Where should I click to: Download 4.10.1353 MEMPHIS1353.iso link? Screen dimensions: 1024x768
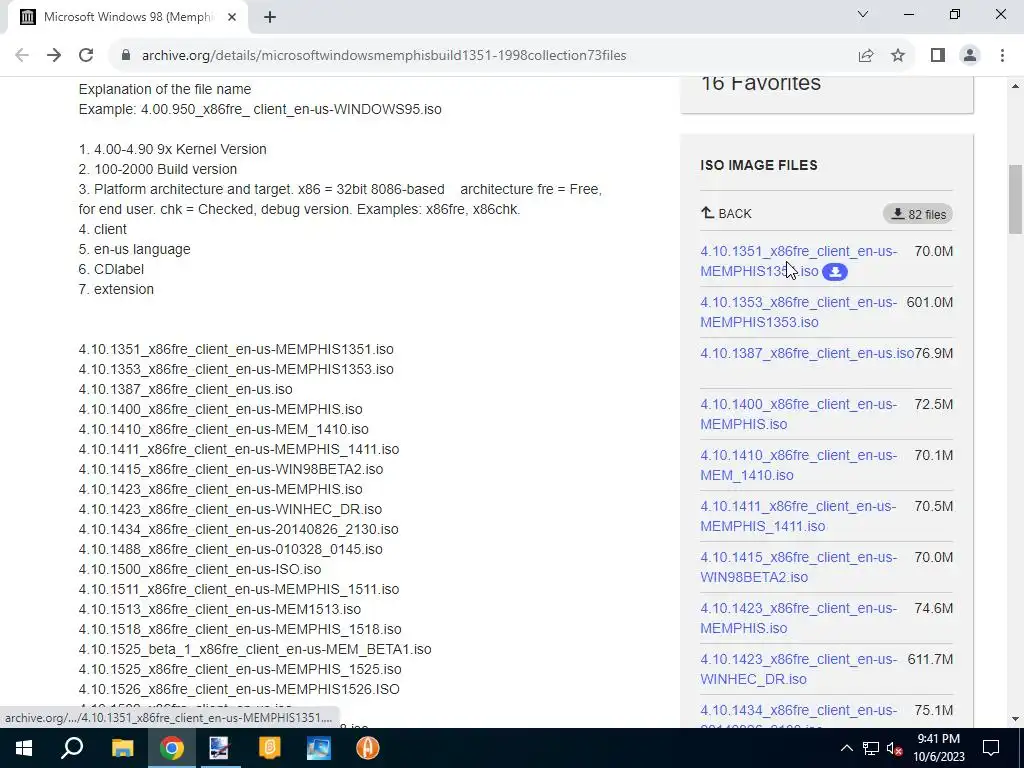799,312
